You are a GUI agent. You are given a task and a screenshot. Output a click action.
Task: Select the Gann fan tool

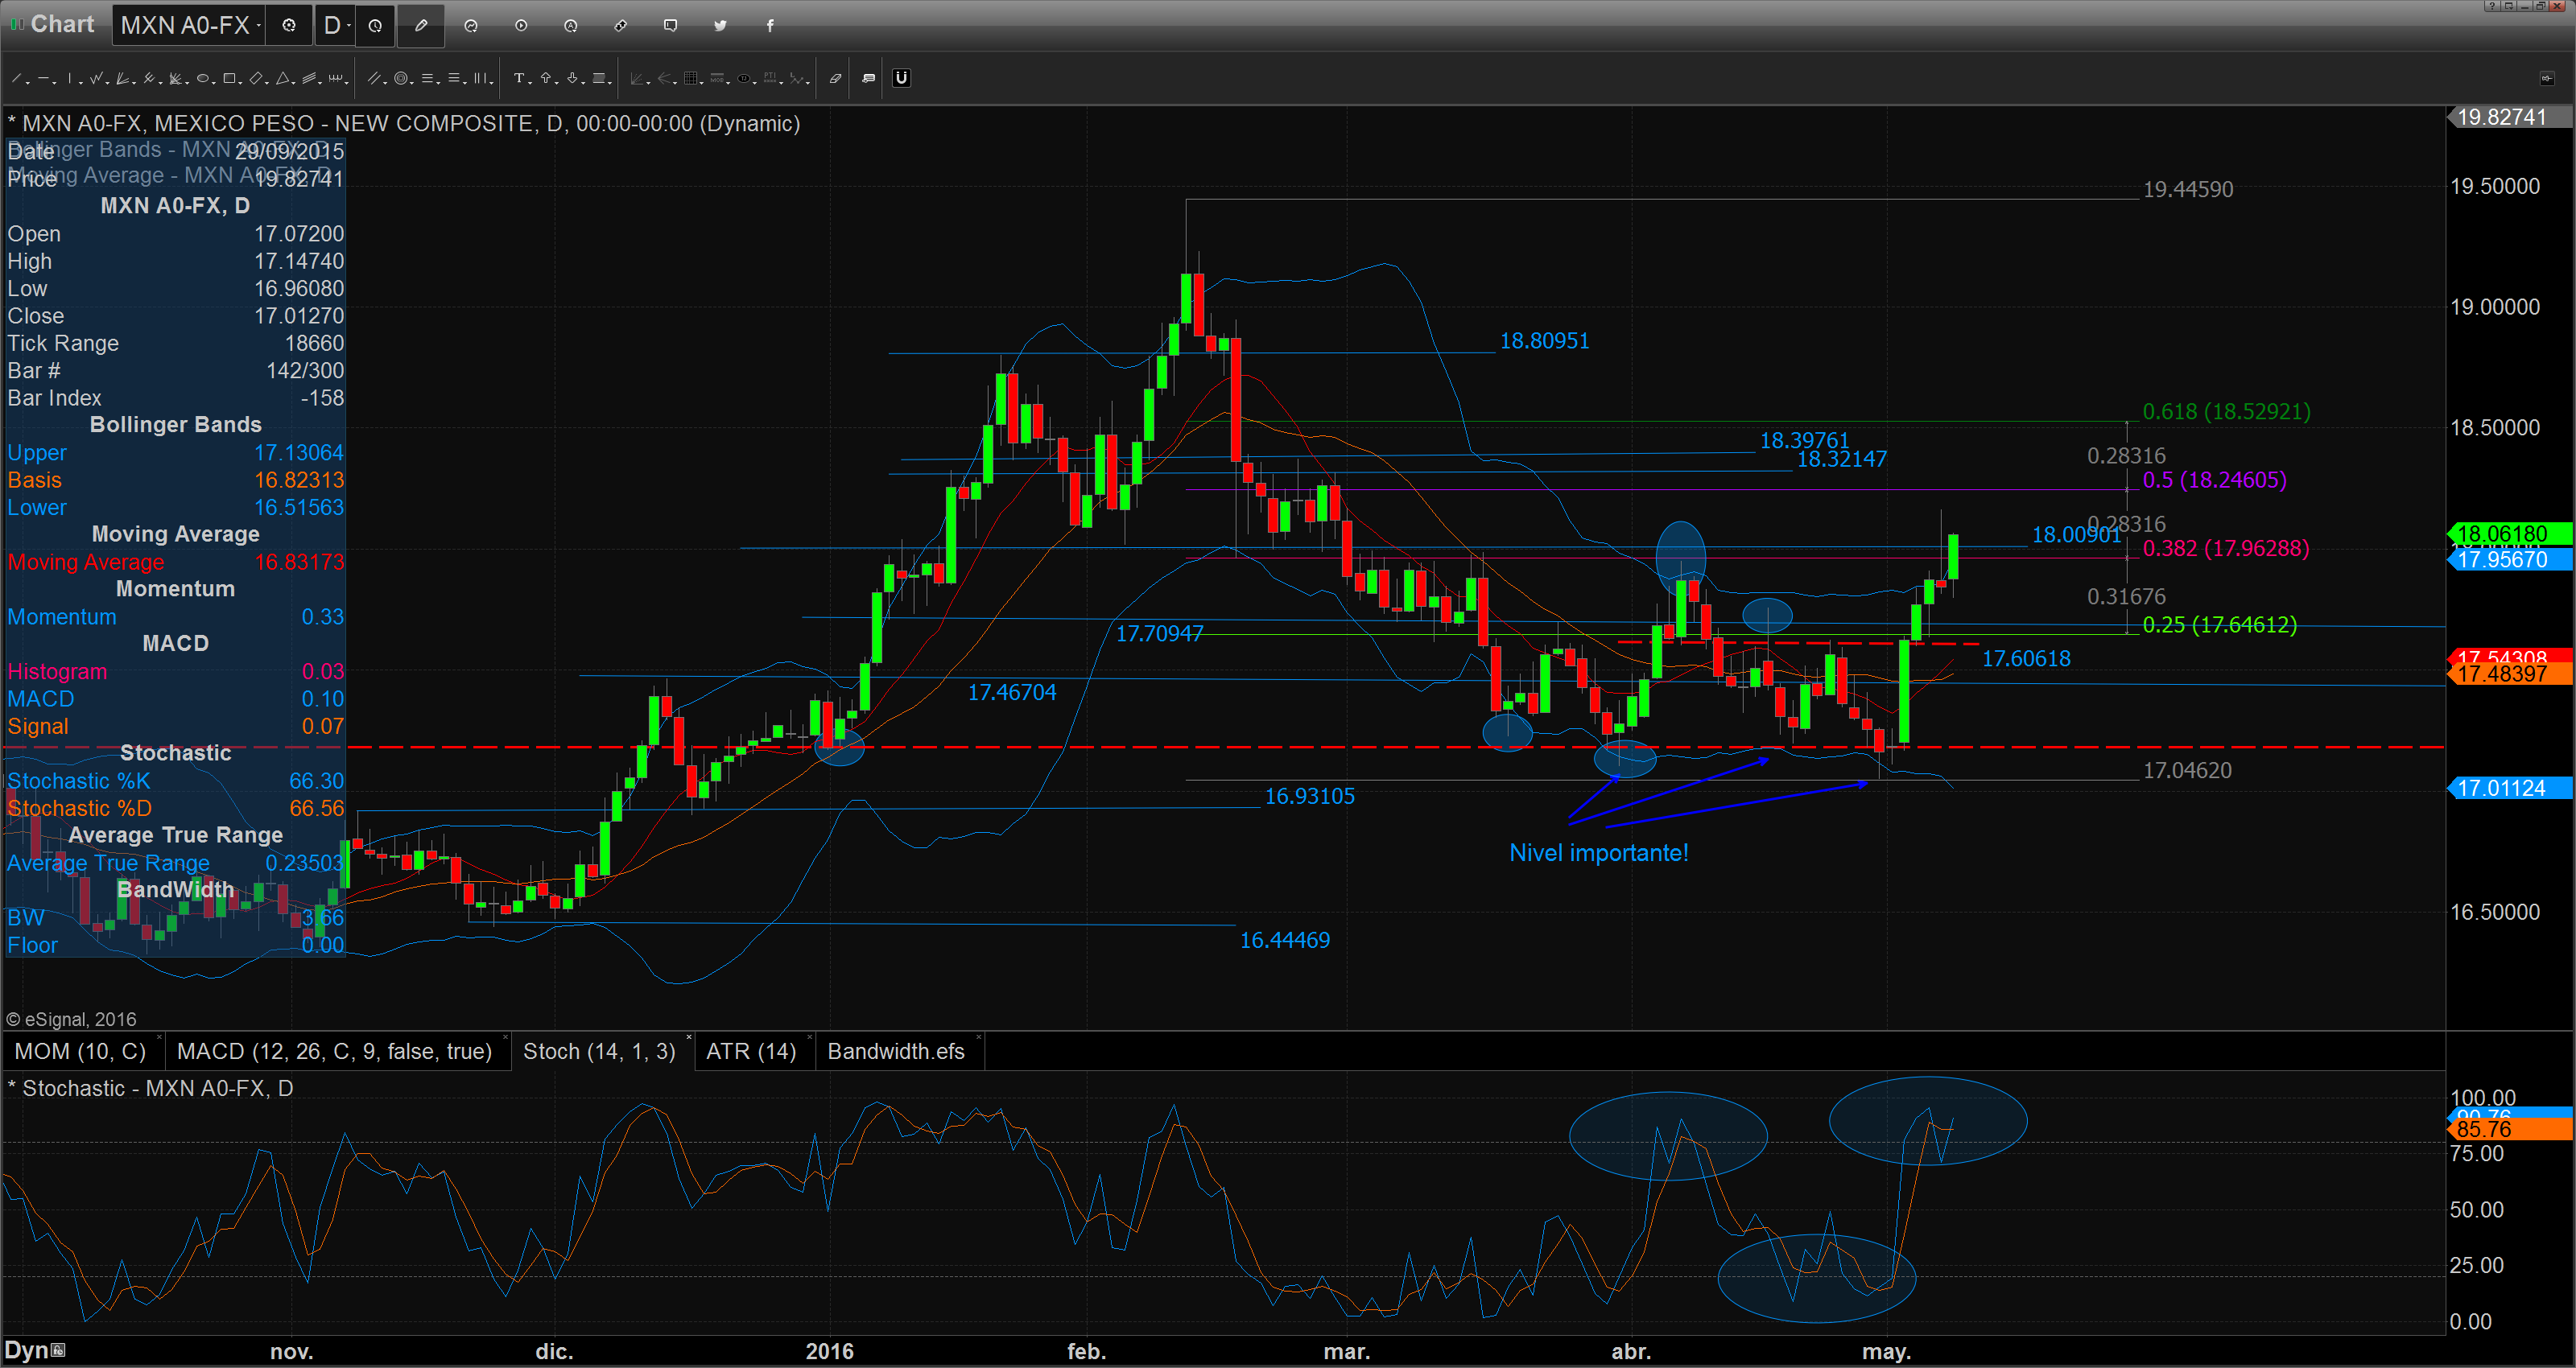click(122, 78)
